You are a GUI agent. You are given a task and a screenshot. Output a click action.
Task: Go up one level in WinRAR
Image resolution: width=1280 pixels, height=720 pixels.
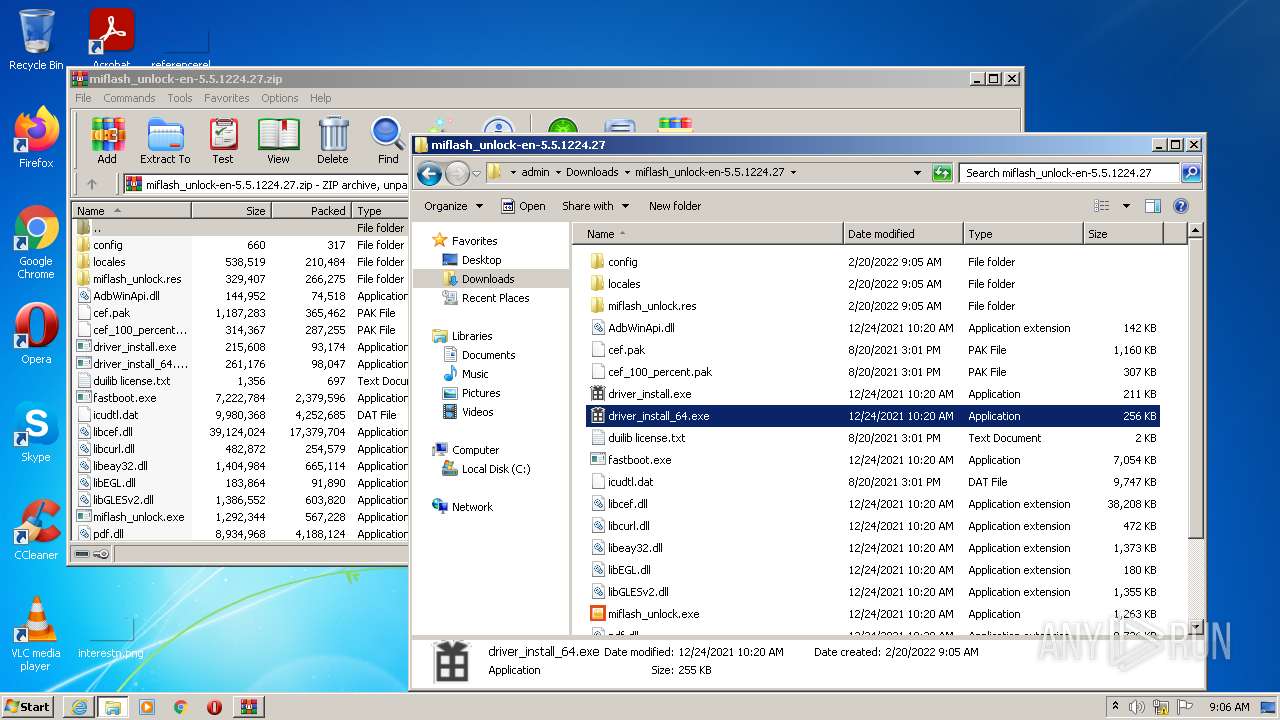(92, 184)
